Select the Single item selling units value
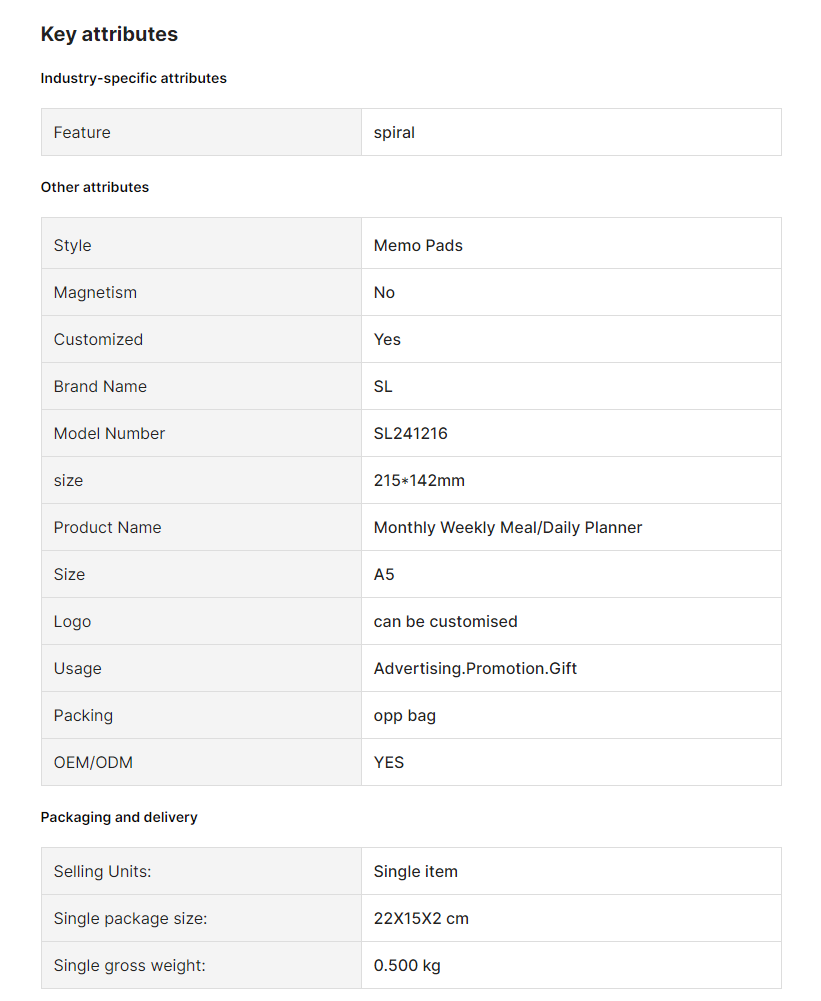 point(416,871)
